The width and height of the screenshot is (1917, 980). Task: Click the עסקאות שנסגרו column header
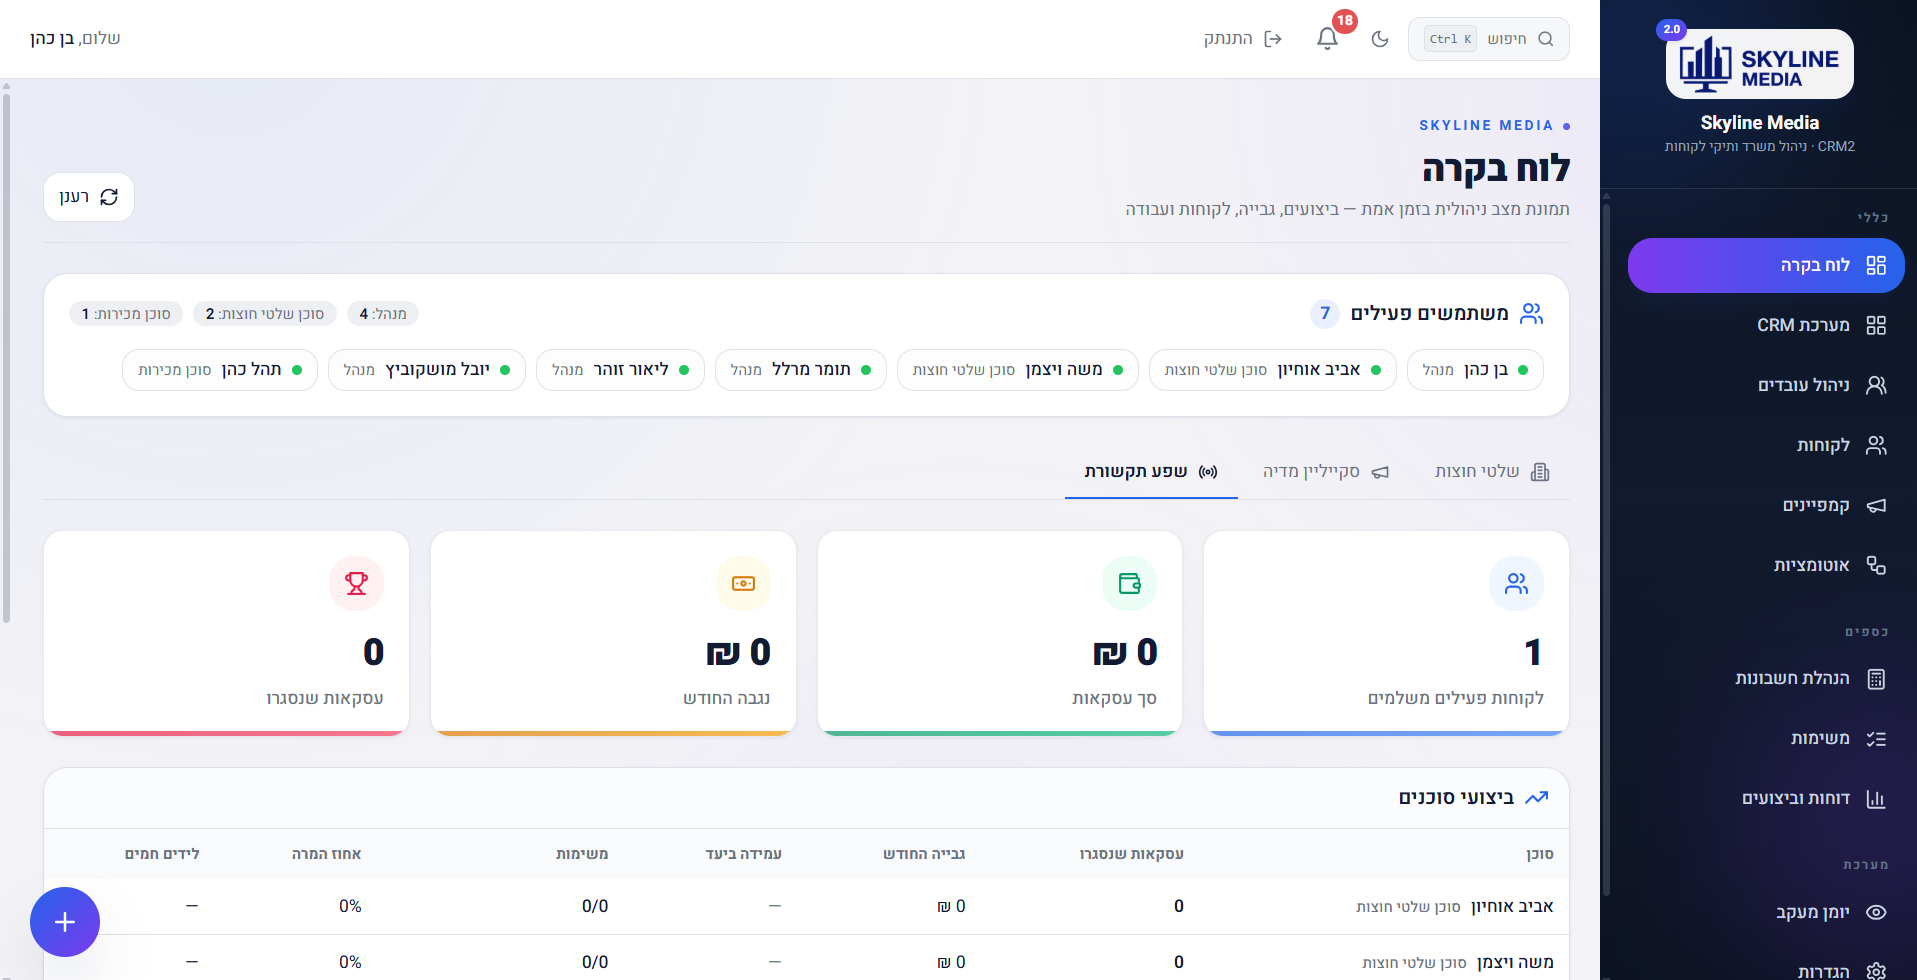tap(1132, 854)
